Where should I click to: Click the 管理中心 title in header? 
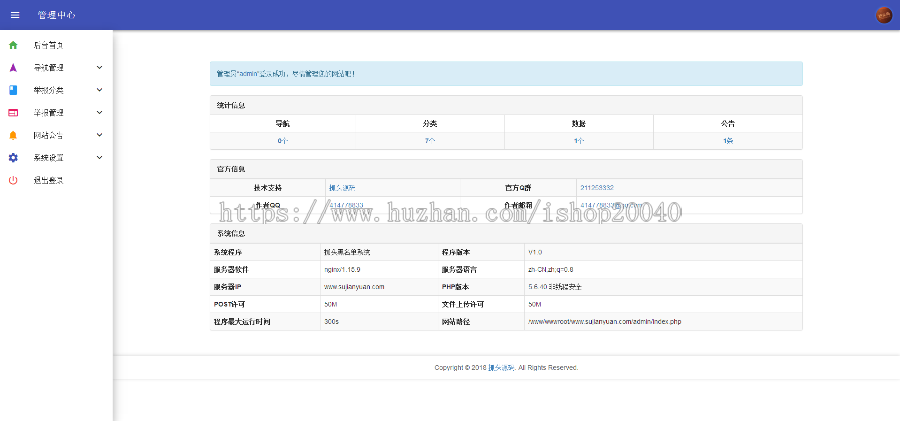[x=55, y=15]
